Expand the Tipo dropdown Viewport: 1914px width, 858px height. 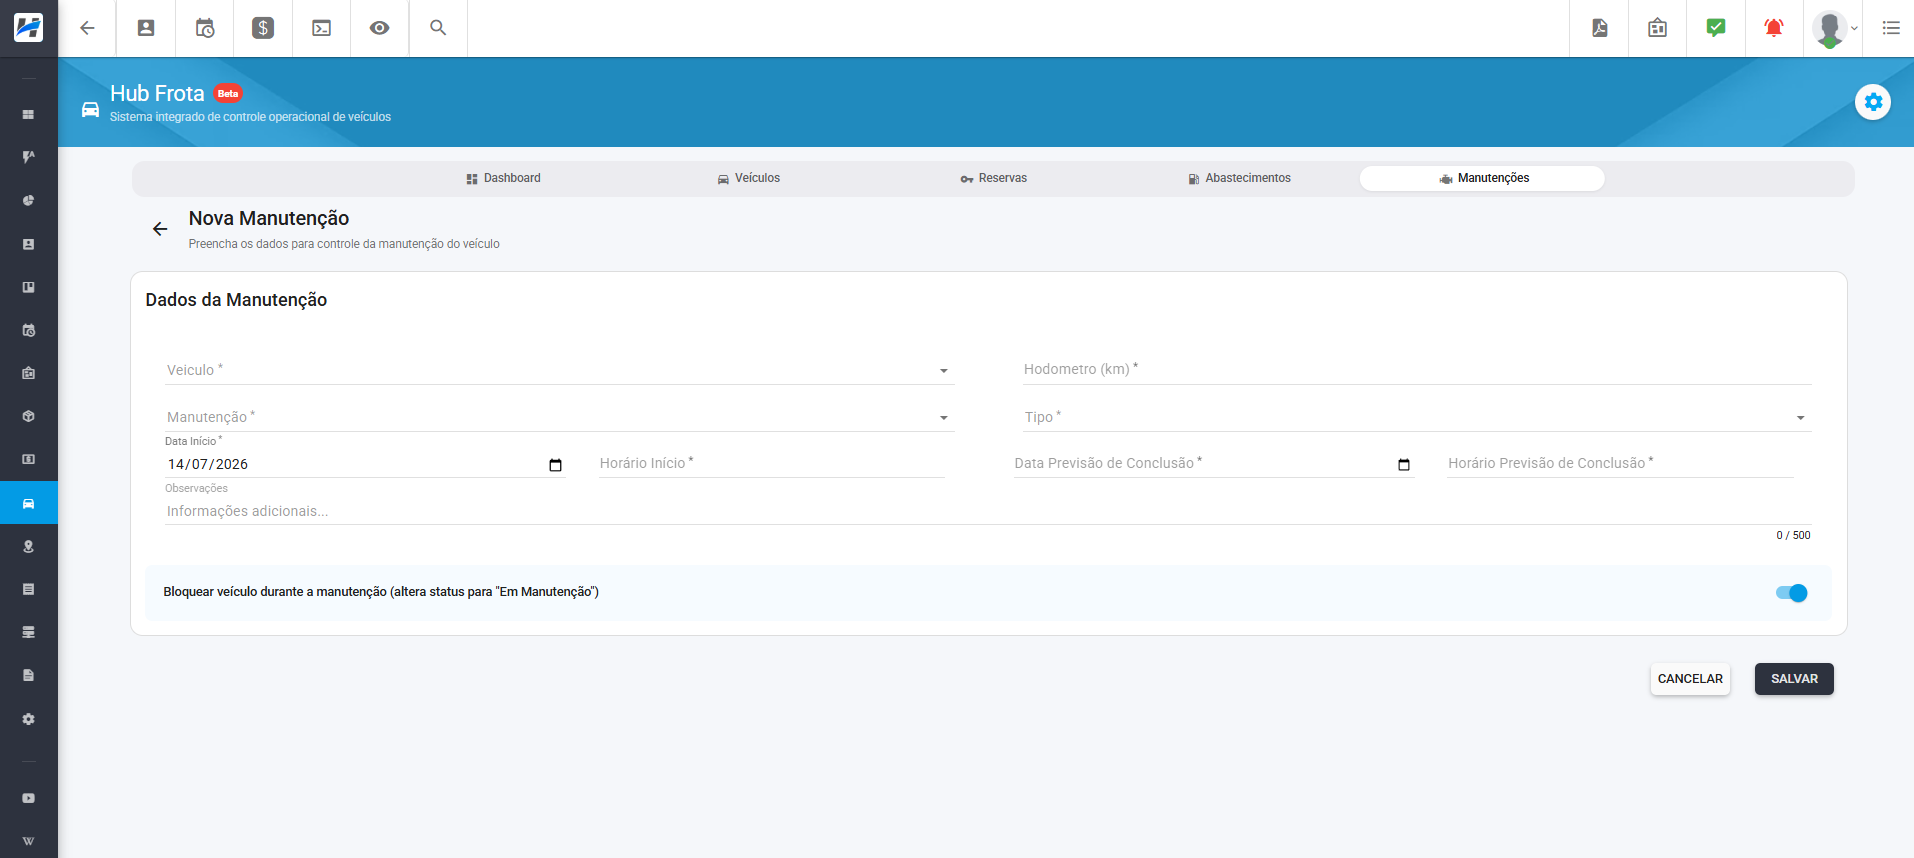(1417, 417)
